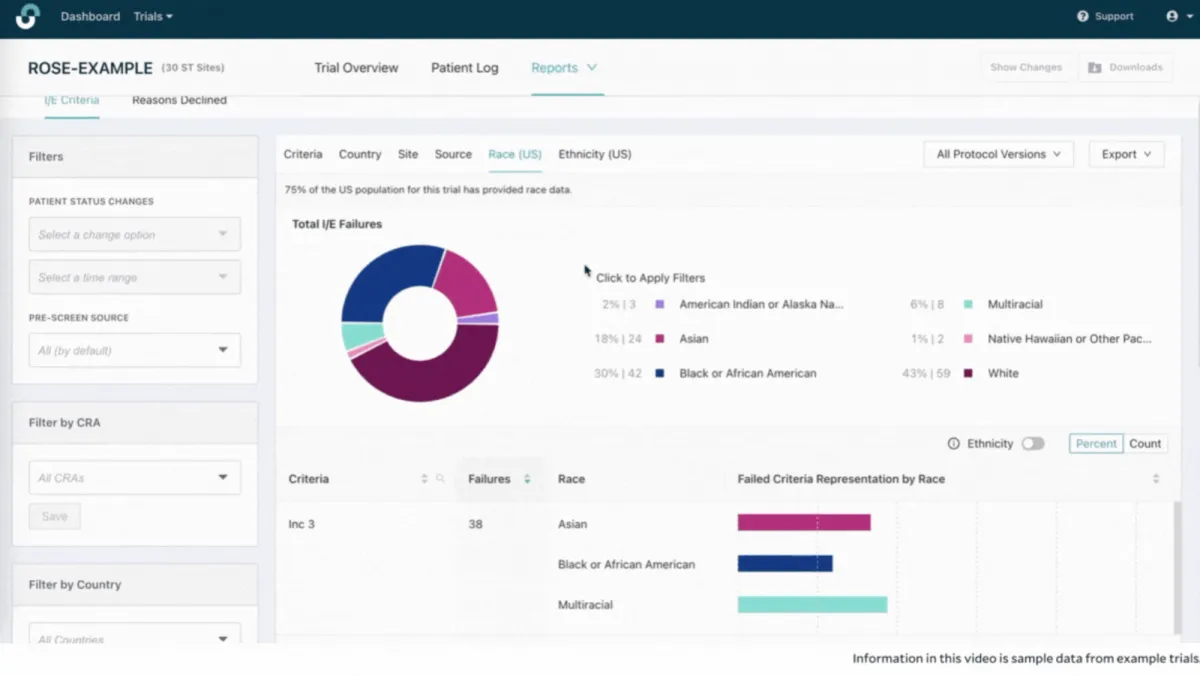Select Percent view option
1200x676 pixels.
pyautogui.click(x=1096, y=444)
